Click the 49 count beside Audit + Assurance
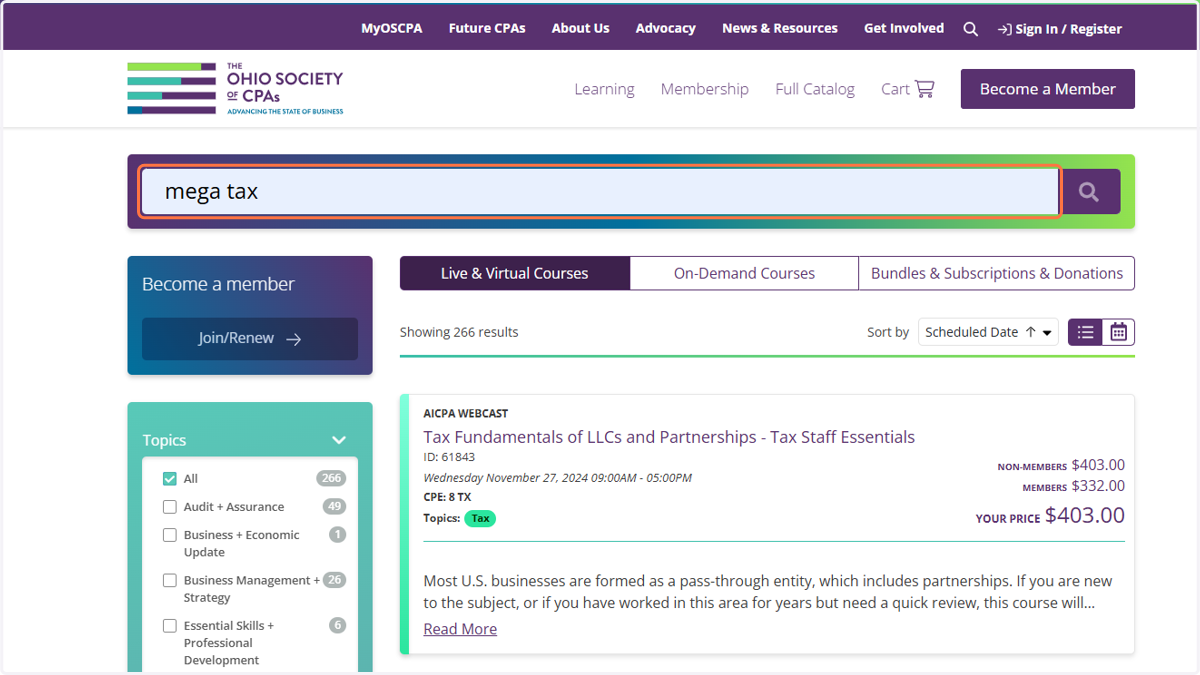This screenshot has width=1200, height=675. pos(334,506)
